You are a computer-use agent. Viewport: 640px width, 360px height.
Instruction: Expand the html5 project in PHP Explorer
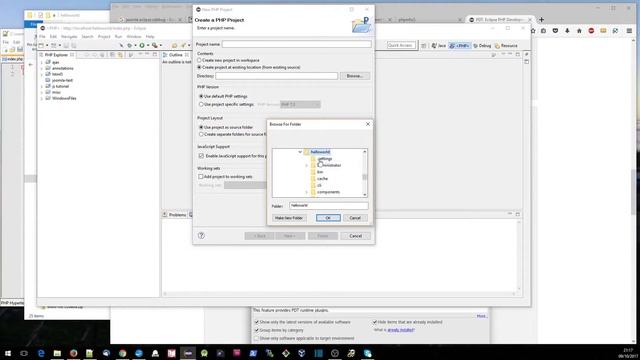[x=42, y=74]
